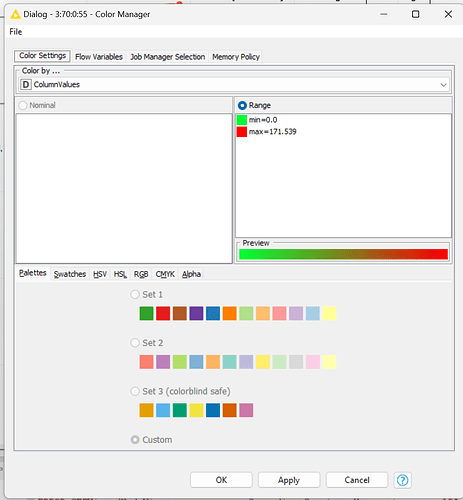The height and width of the screenshot is (500, 463).
Task: Select the Set 2 palette radio
Action: pos(135,343)
